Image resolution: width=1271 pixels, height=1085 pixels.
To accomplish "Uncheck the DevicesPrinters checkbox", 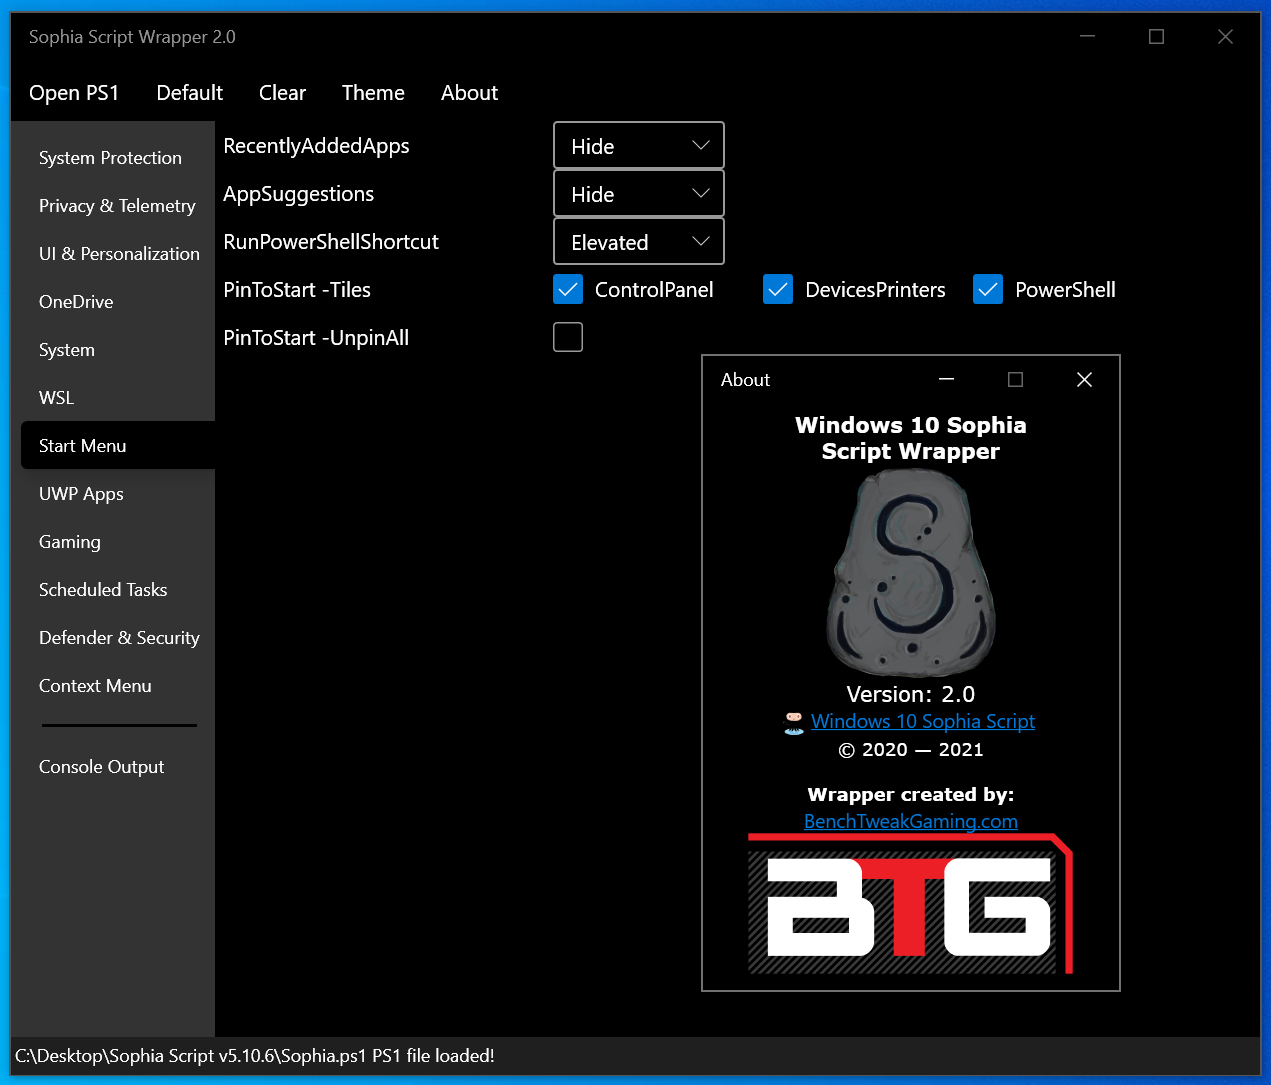I will 778,290.
